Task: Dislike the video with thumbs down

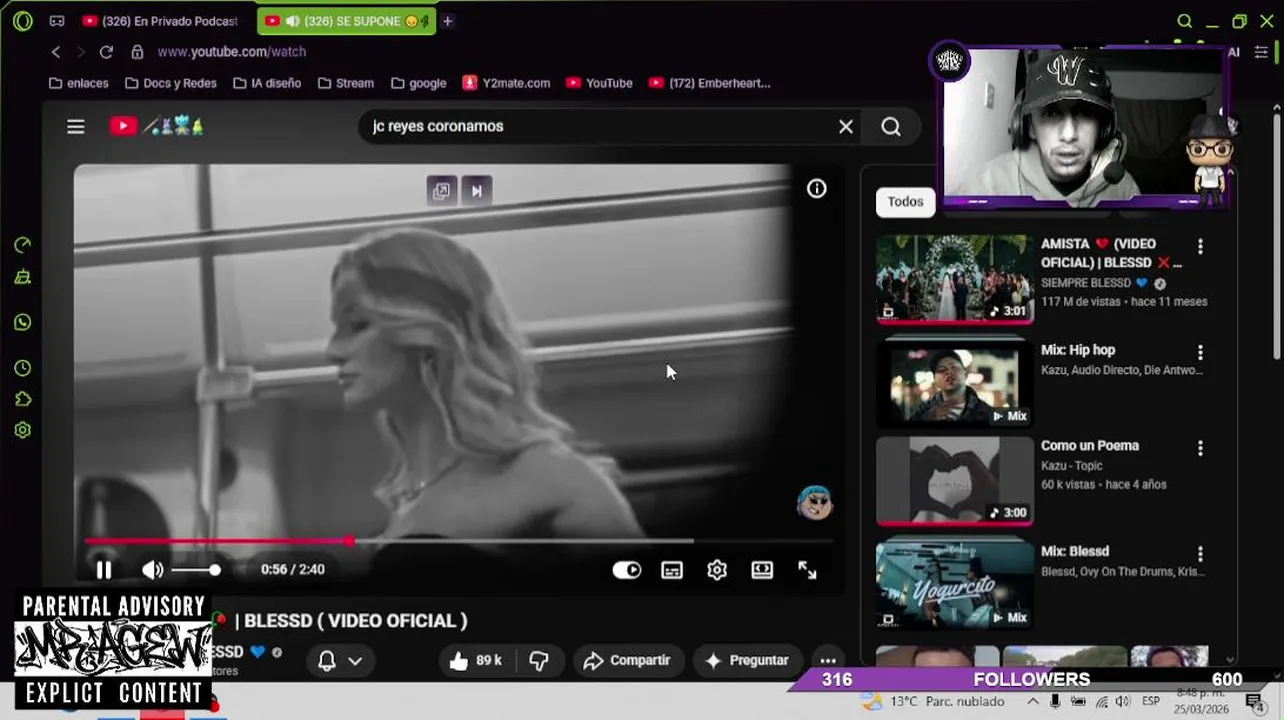Action: click(539, 660)
